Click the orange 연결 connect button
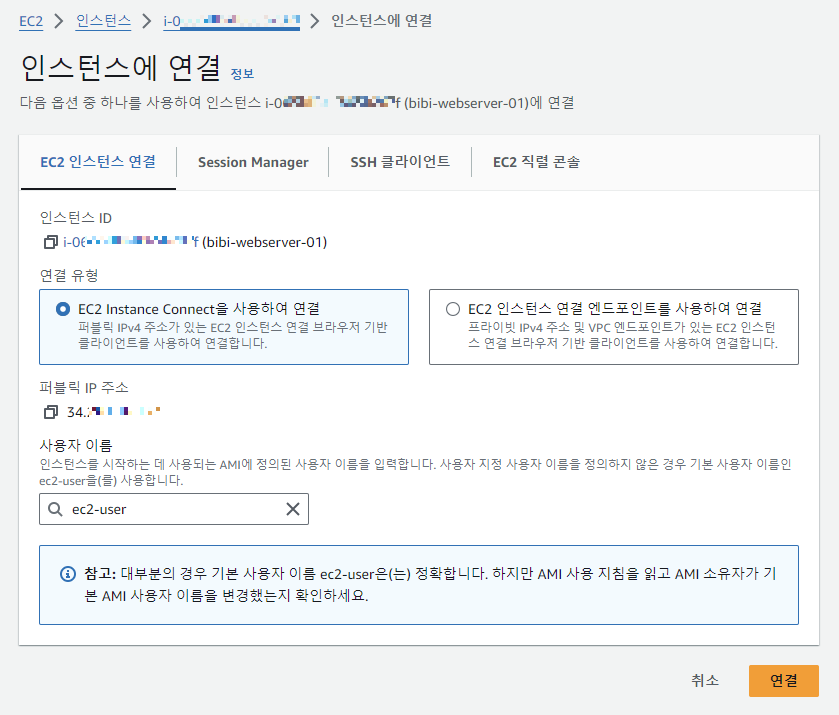Screen dimensions: 839x715 coord(783,681)
